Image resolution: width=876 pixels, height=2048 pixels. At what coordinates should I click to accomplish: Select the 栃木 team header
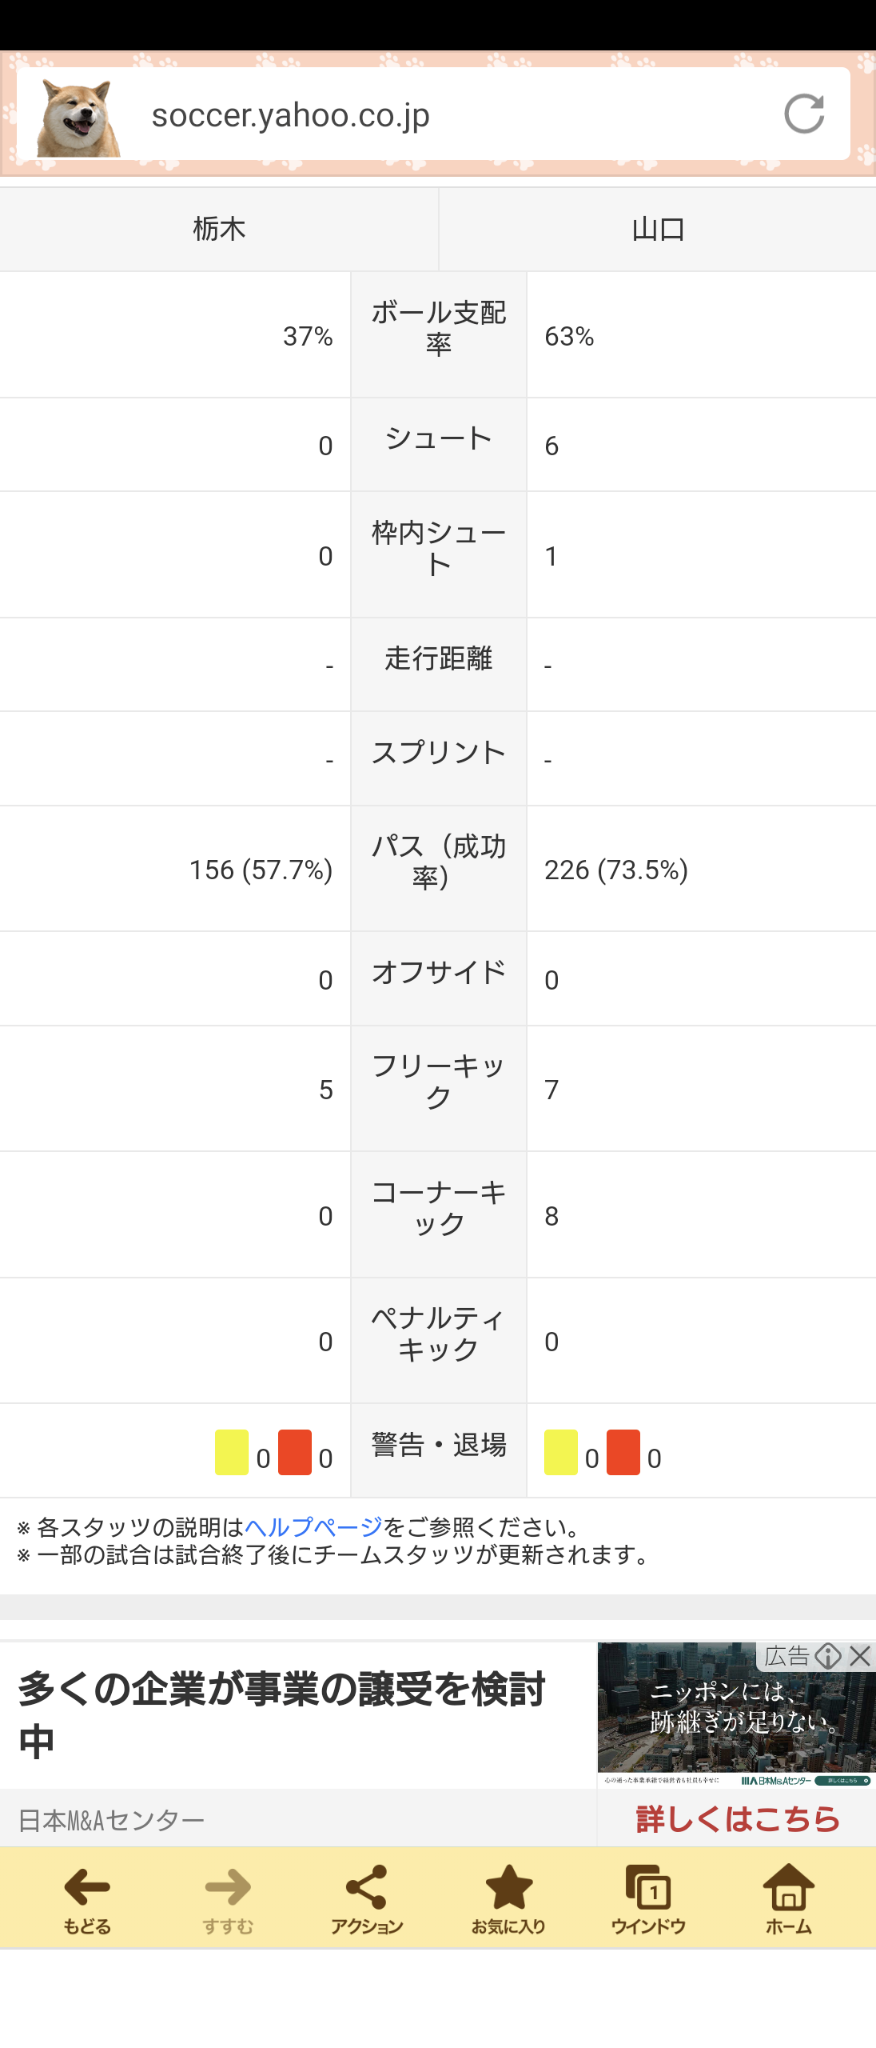[219, 229]
